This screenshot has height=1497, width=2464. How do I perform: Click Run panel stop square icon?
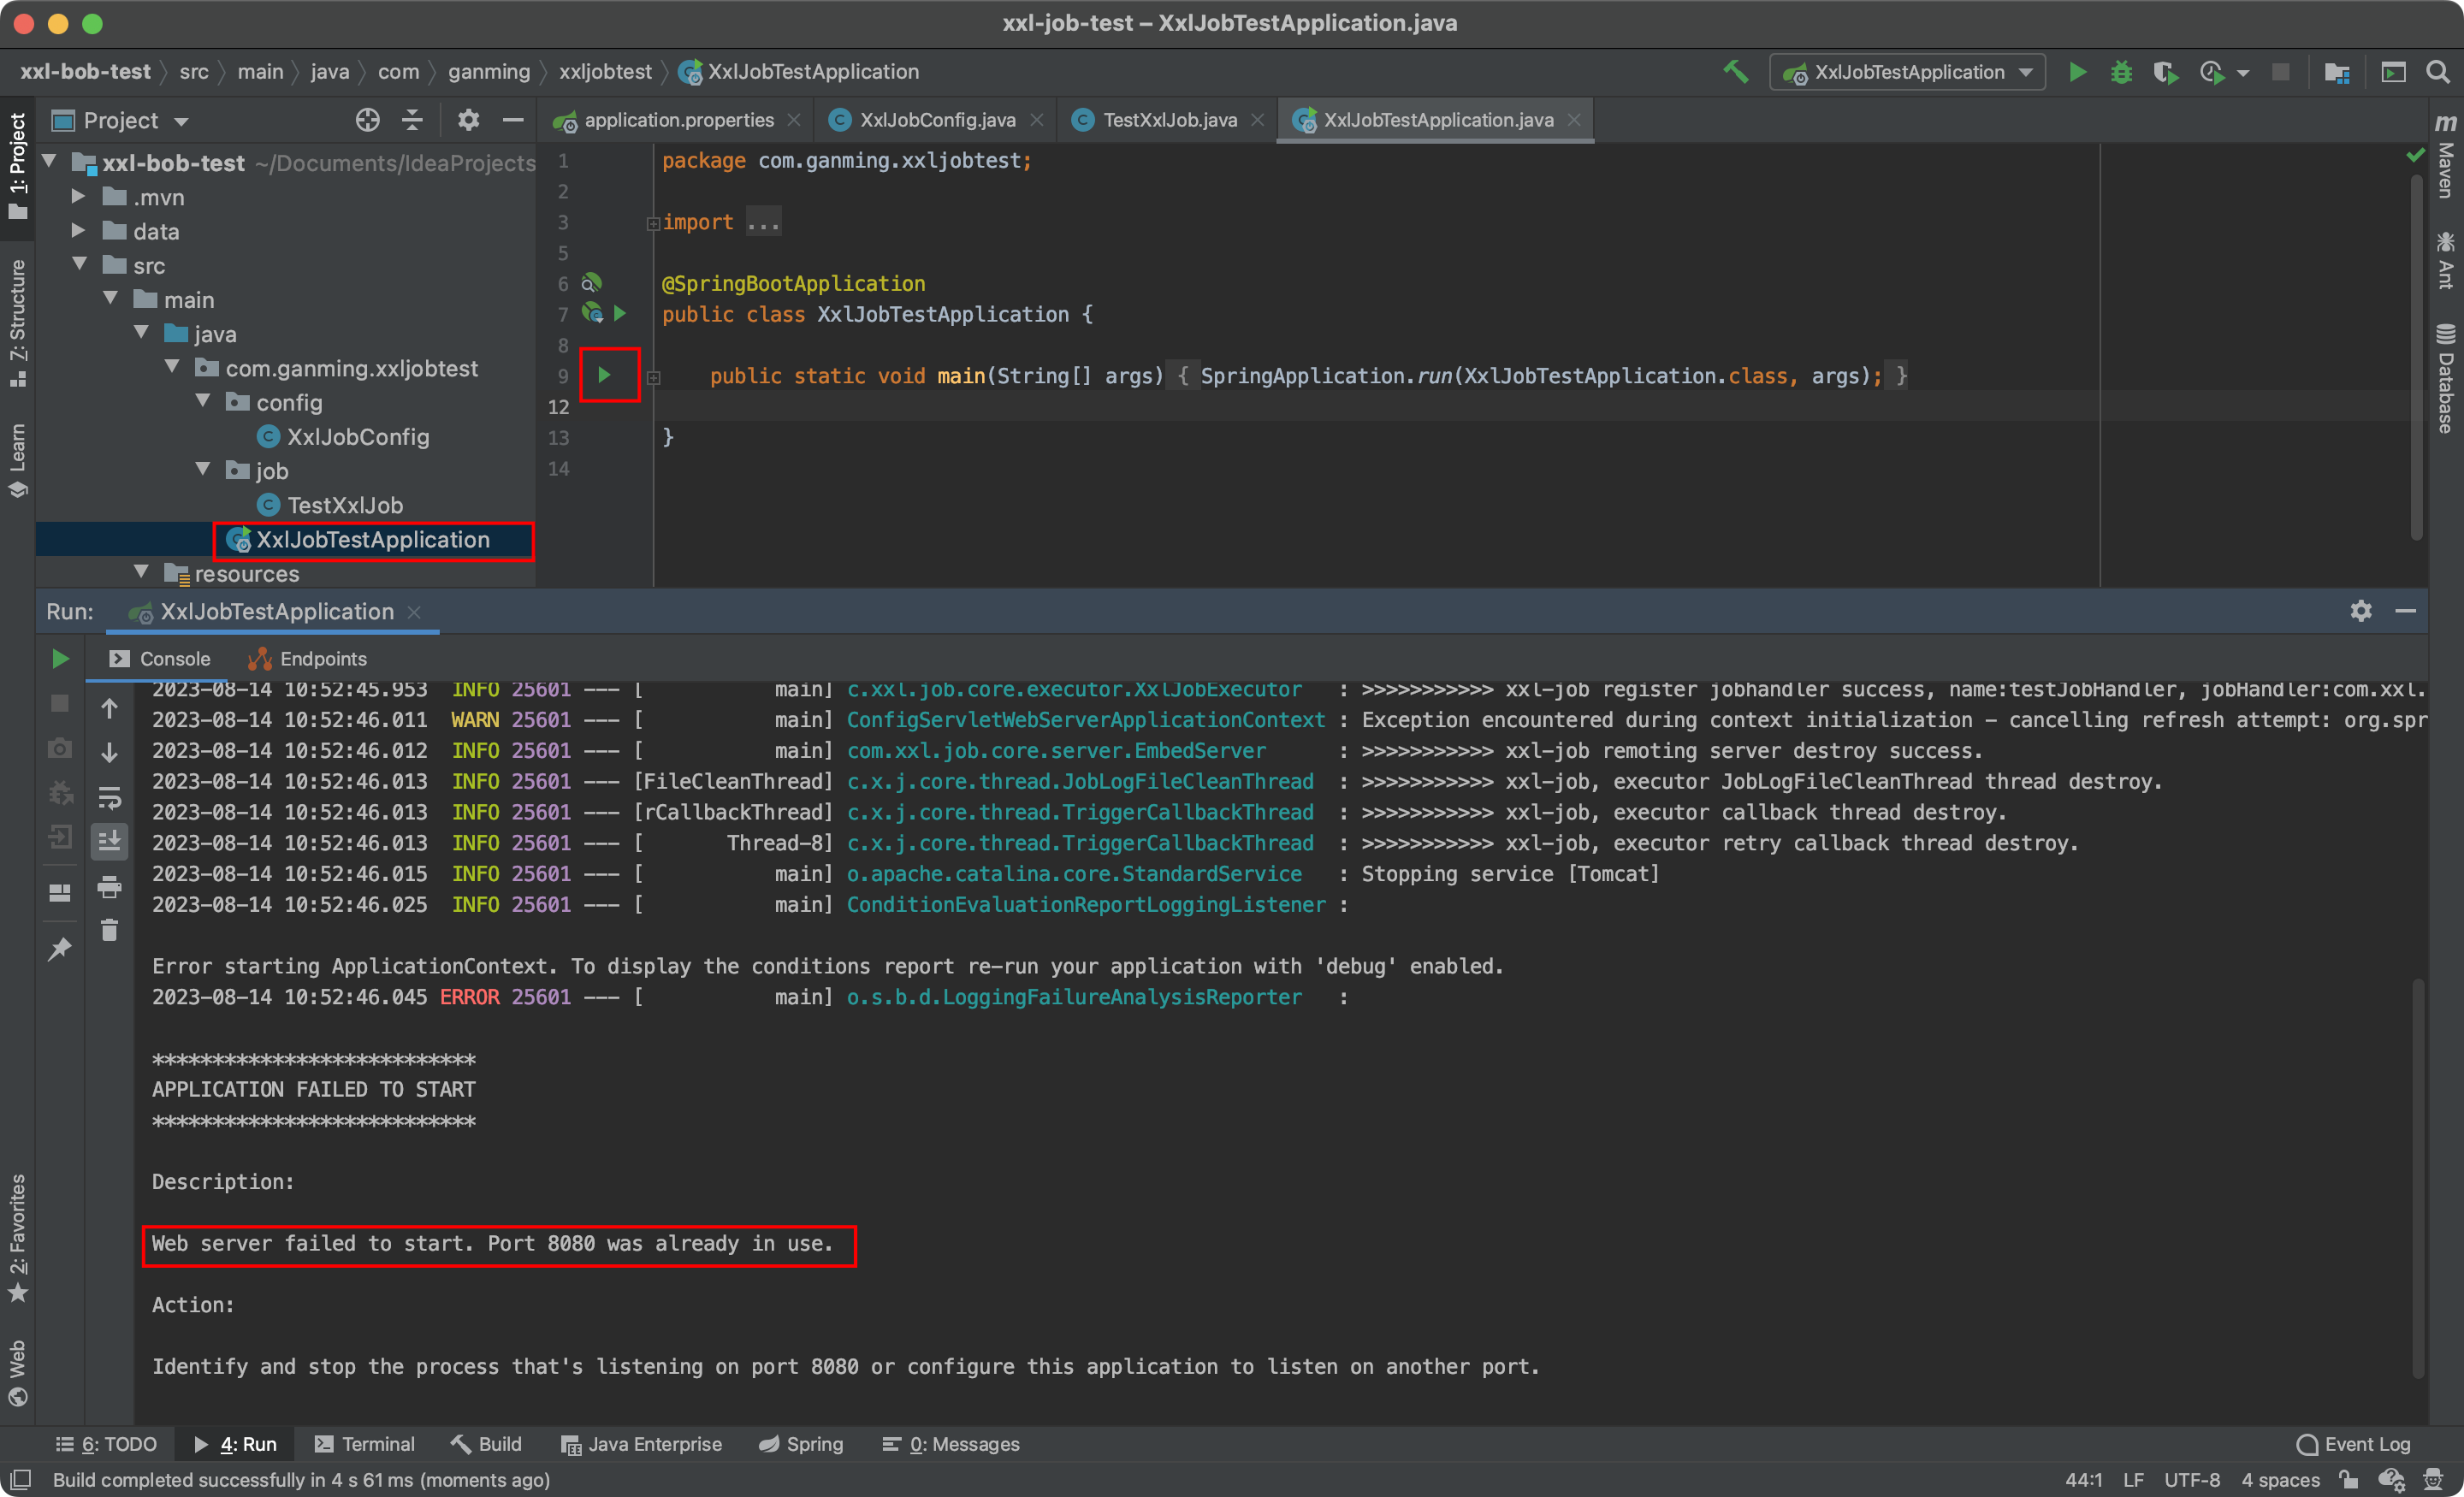60,703
